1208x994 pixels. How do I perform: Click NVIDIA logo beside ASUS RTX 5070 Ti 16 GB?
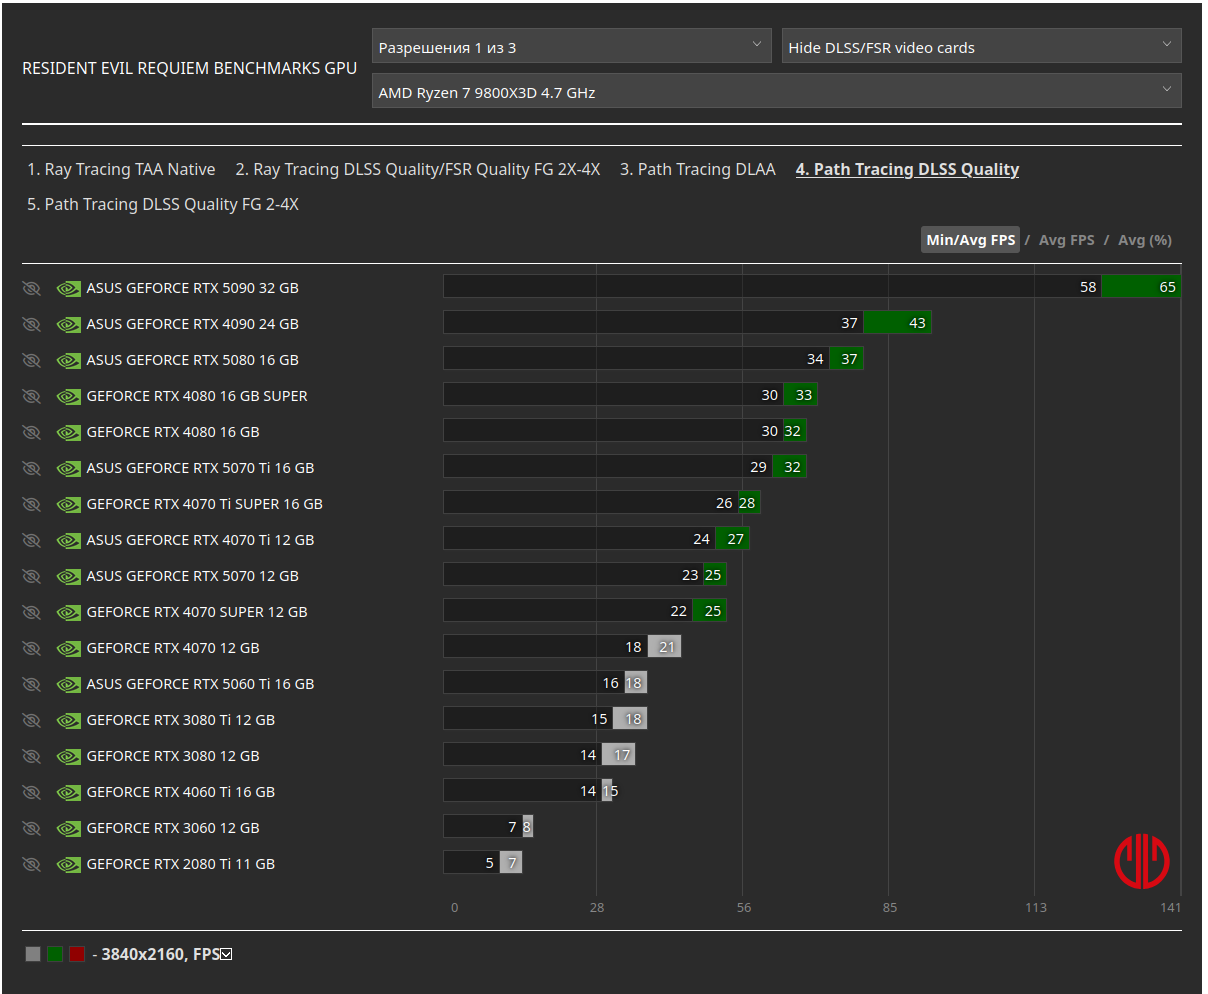click(68, 468)
